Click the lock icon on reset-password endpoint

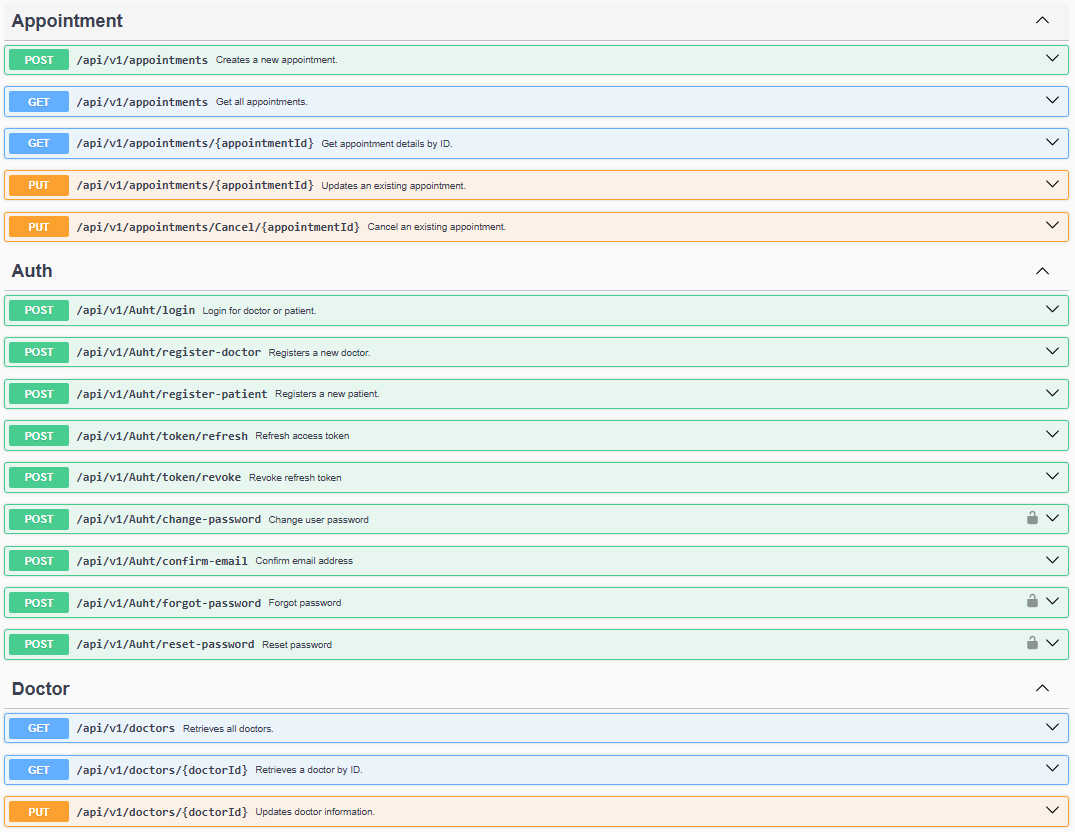point(1032,643)
